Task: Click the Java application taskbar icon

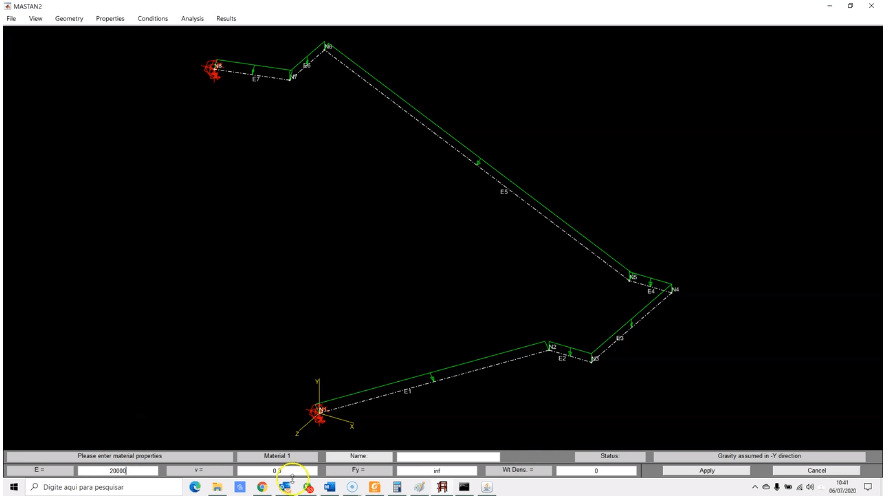Action: [x=487, y=488]
